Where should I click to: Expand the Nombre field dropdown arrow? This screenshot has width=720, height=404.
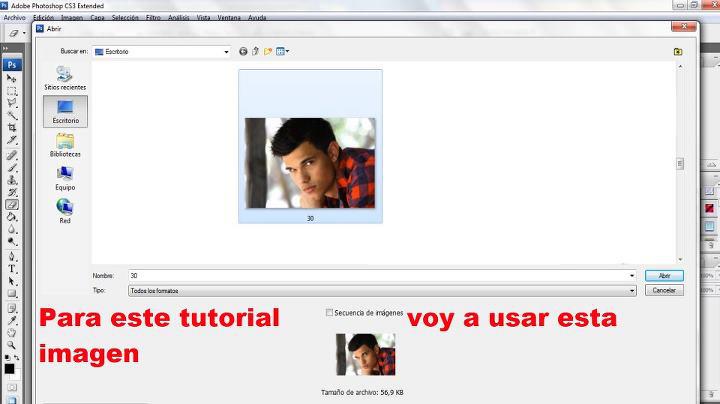click(x=632, y=275)
